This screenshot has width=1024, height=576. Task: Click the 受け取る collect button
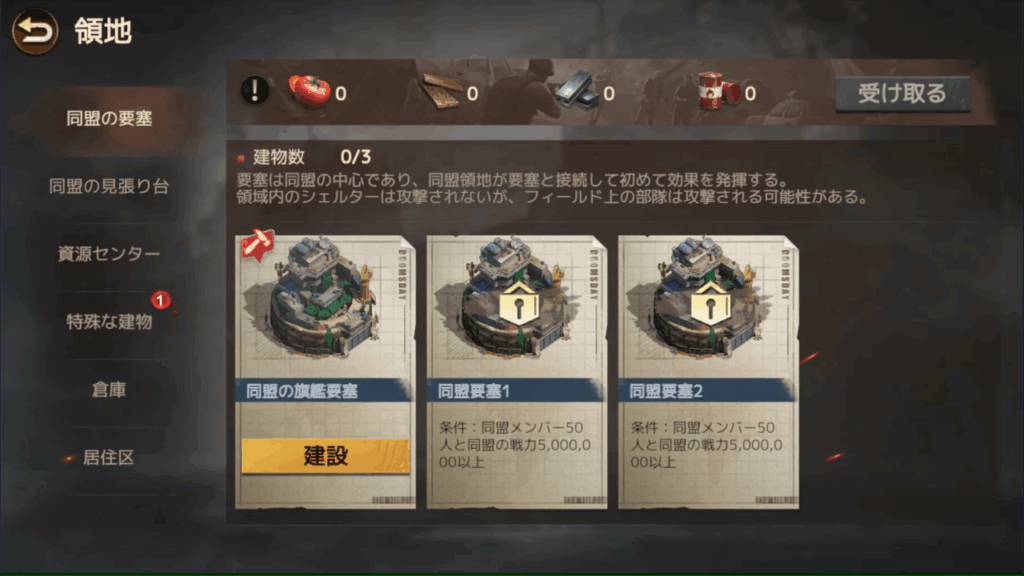pos(903,93)
